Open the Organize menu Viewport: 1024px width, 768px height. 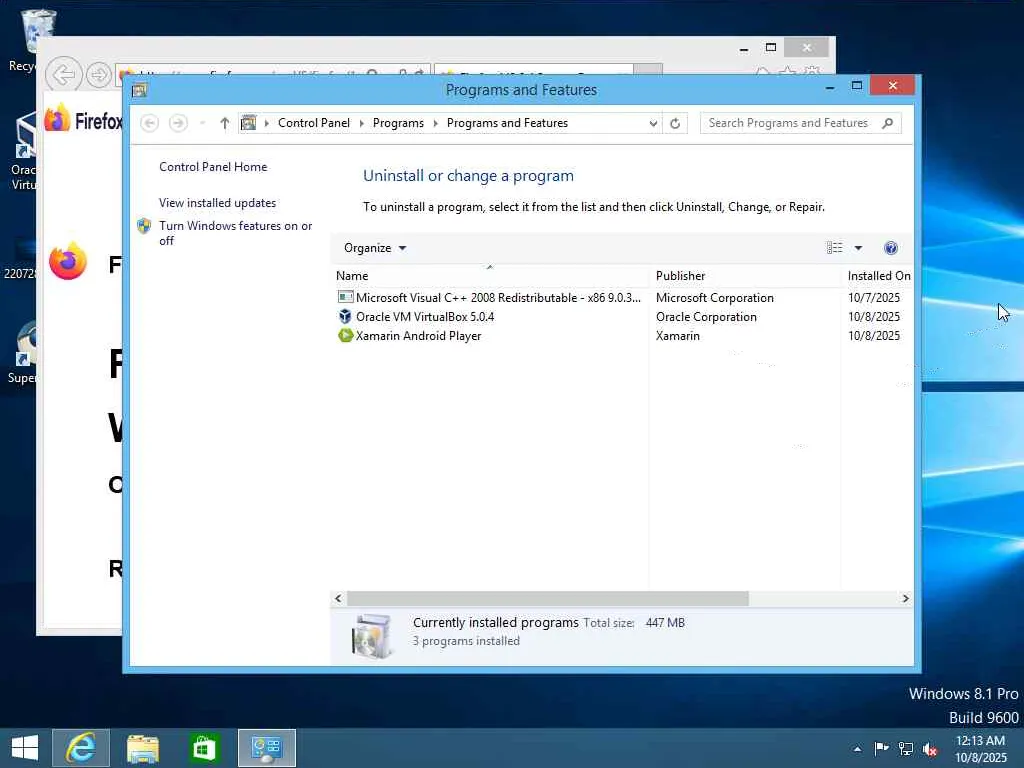(375, 248)
